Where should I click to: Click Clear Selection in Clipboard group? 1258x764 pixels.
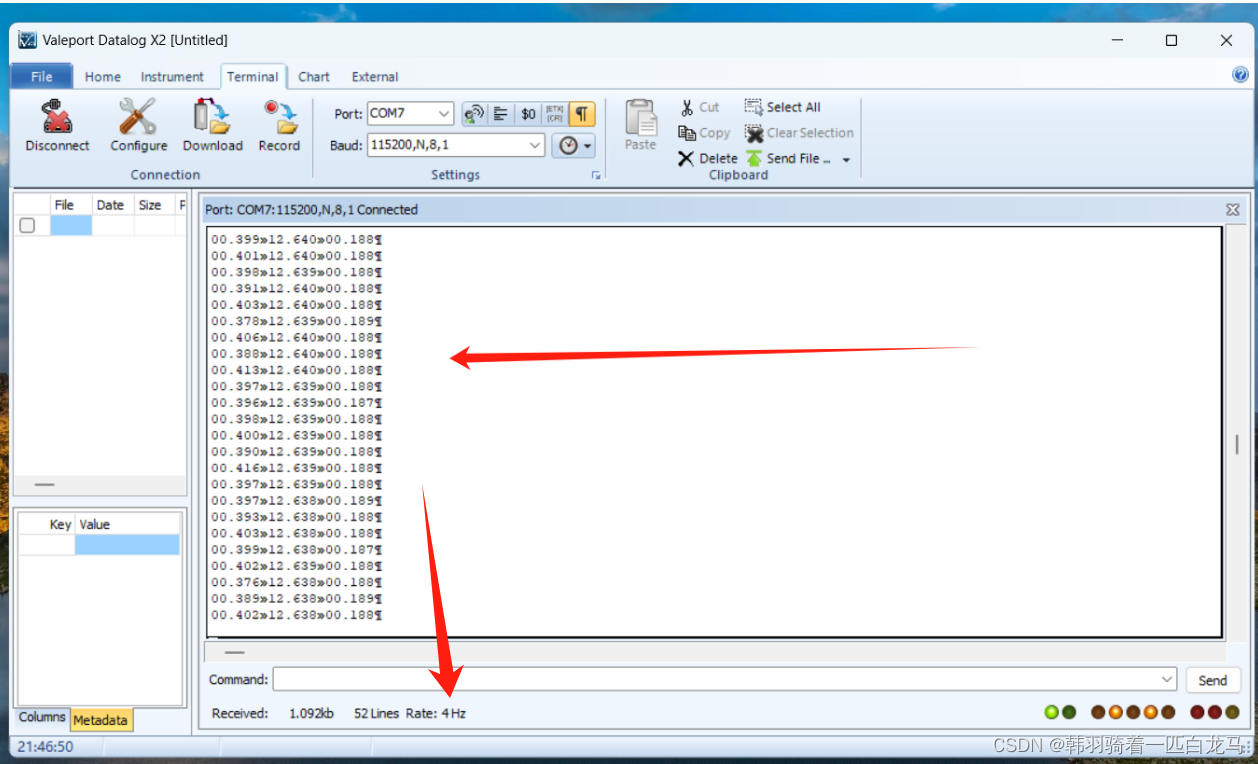click(799, 133)
